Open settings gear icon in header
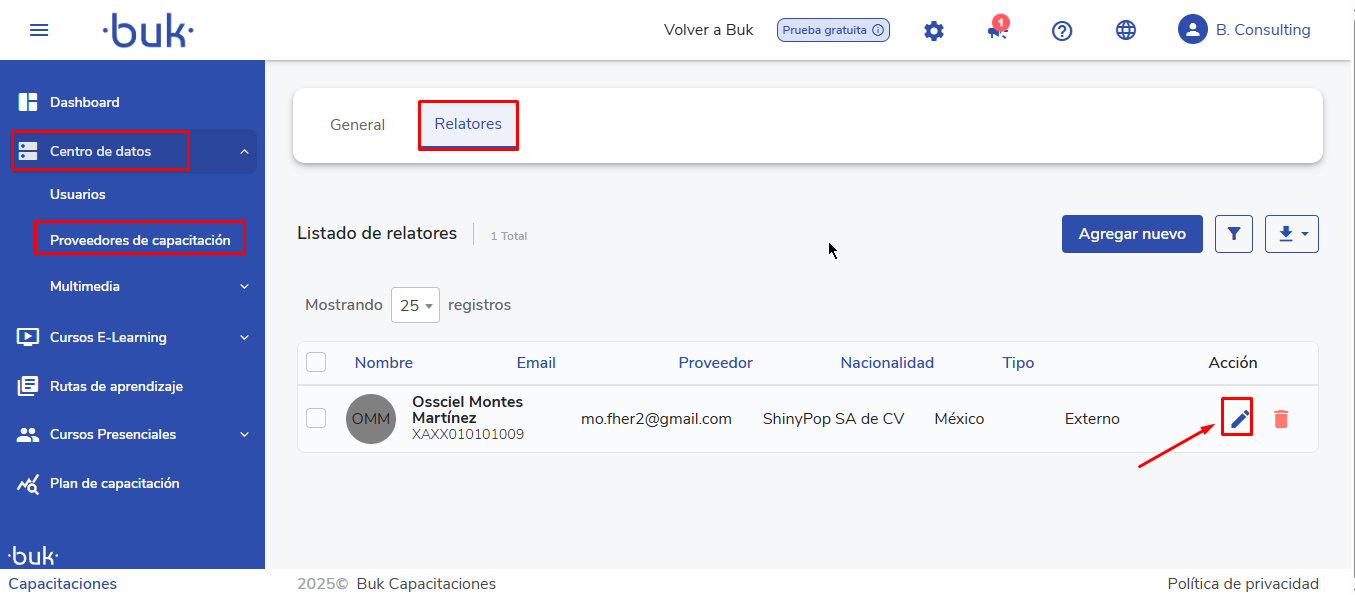Image resolution: width=1355 pixels, height=595 pixels. click(933, 31)
